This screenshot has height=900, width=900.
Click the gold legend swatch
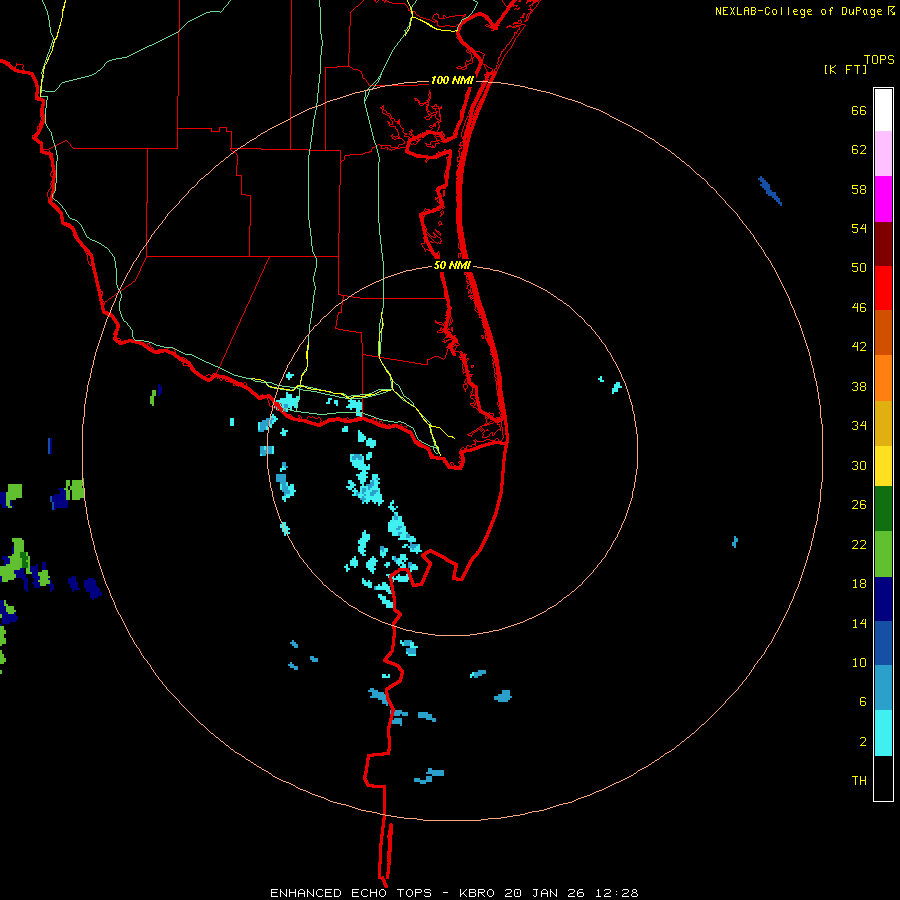click(883, 423)
